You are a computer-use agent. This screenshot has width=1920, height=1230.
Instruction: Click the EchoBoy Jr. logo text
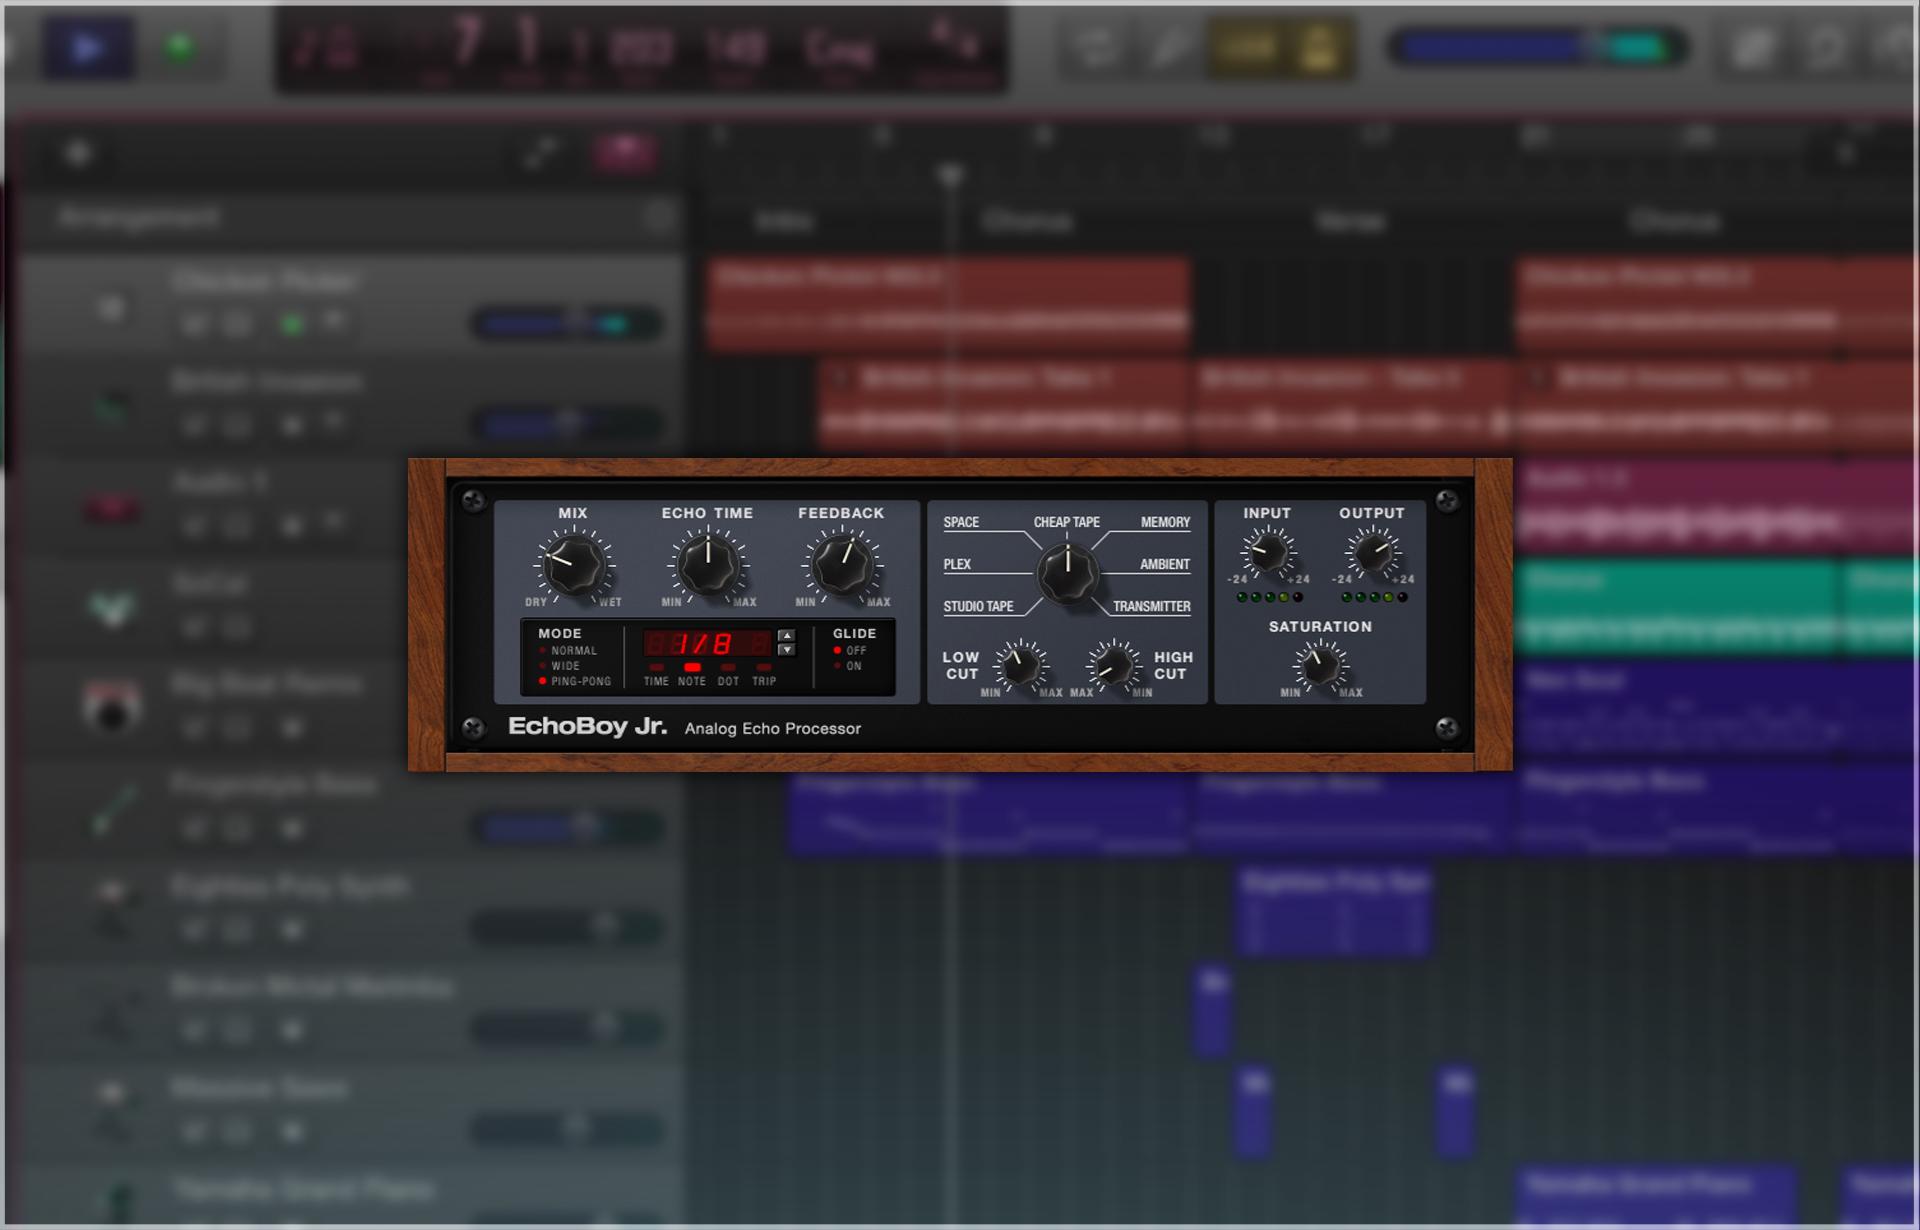pyautogui.click(x=587, y=727)
